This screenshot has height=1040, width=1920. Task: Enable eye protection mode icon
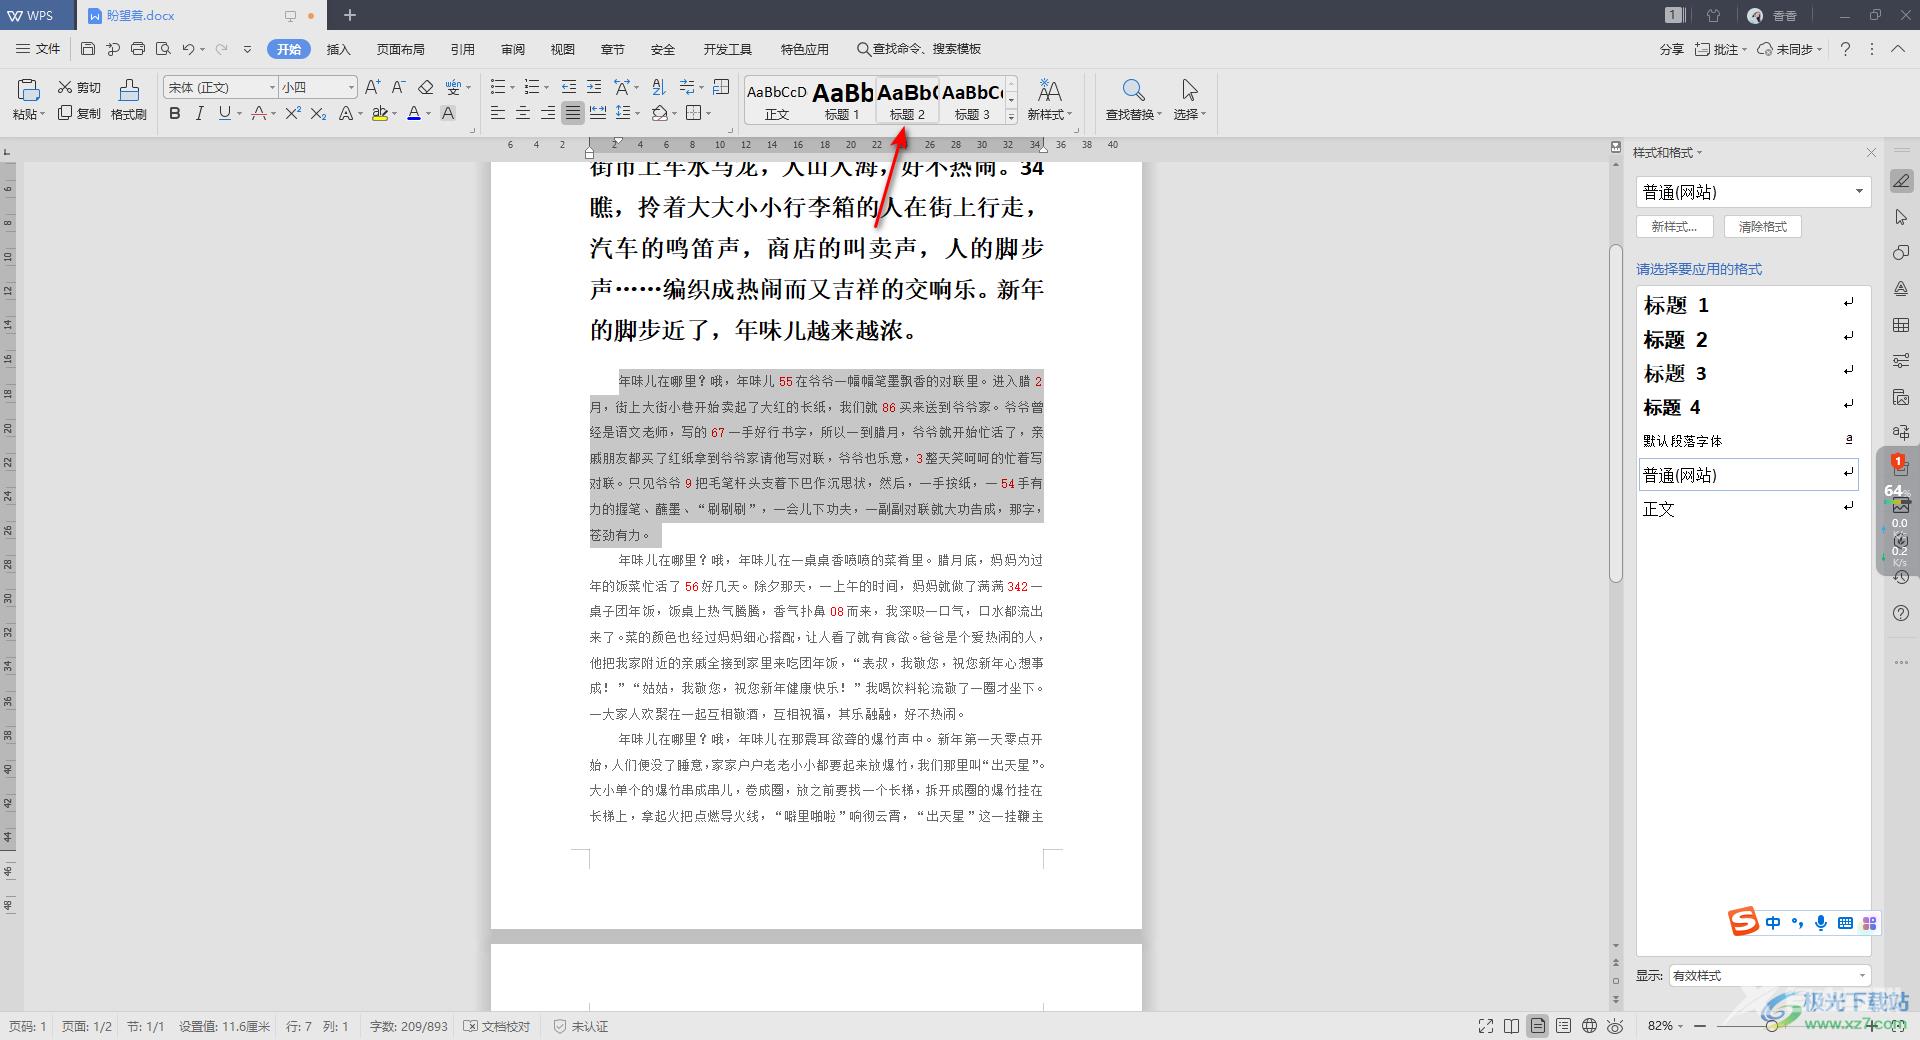1615,1026
